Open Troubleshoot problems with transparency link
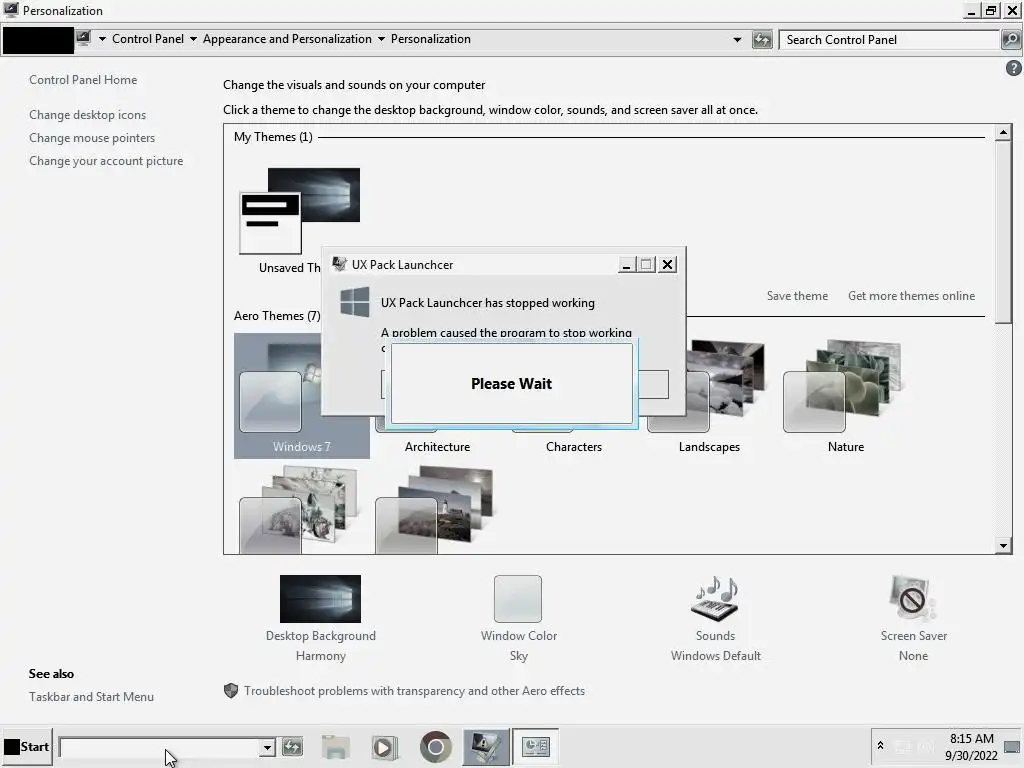The image size is (1024, 768). click(x=414, y=691)
